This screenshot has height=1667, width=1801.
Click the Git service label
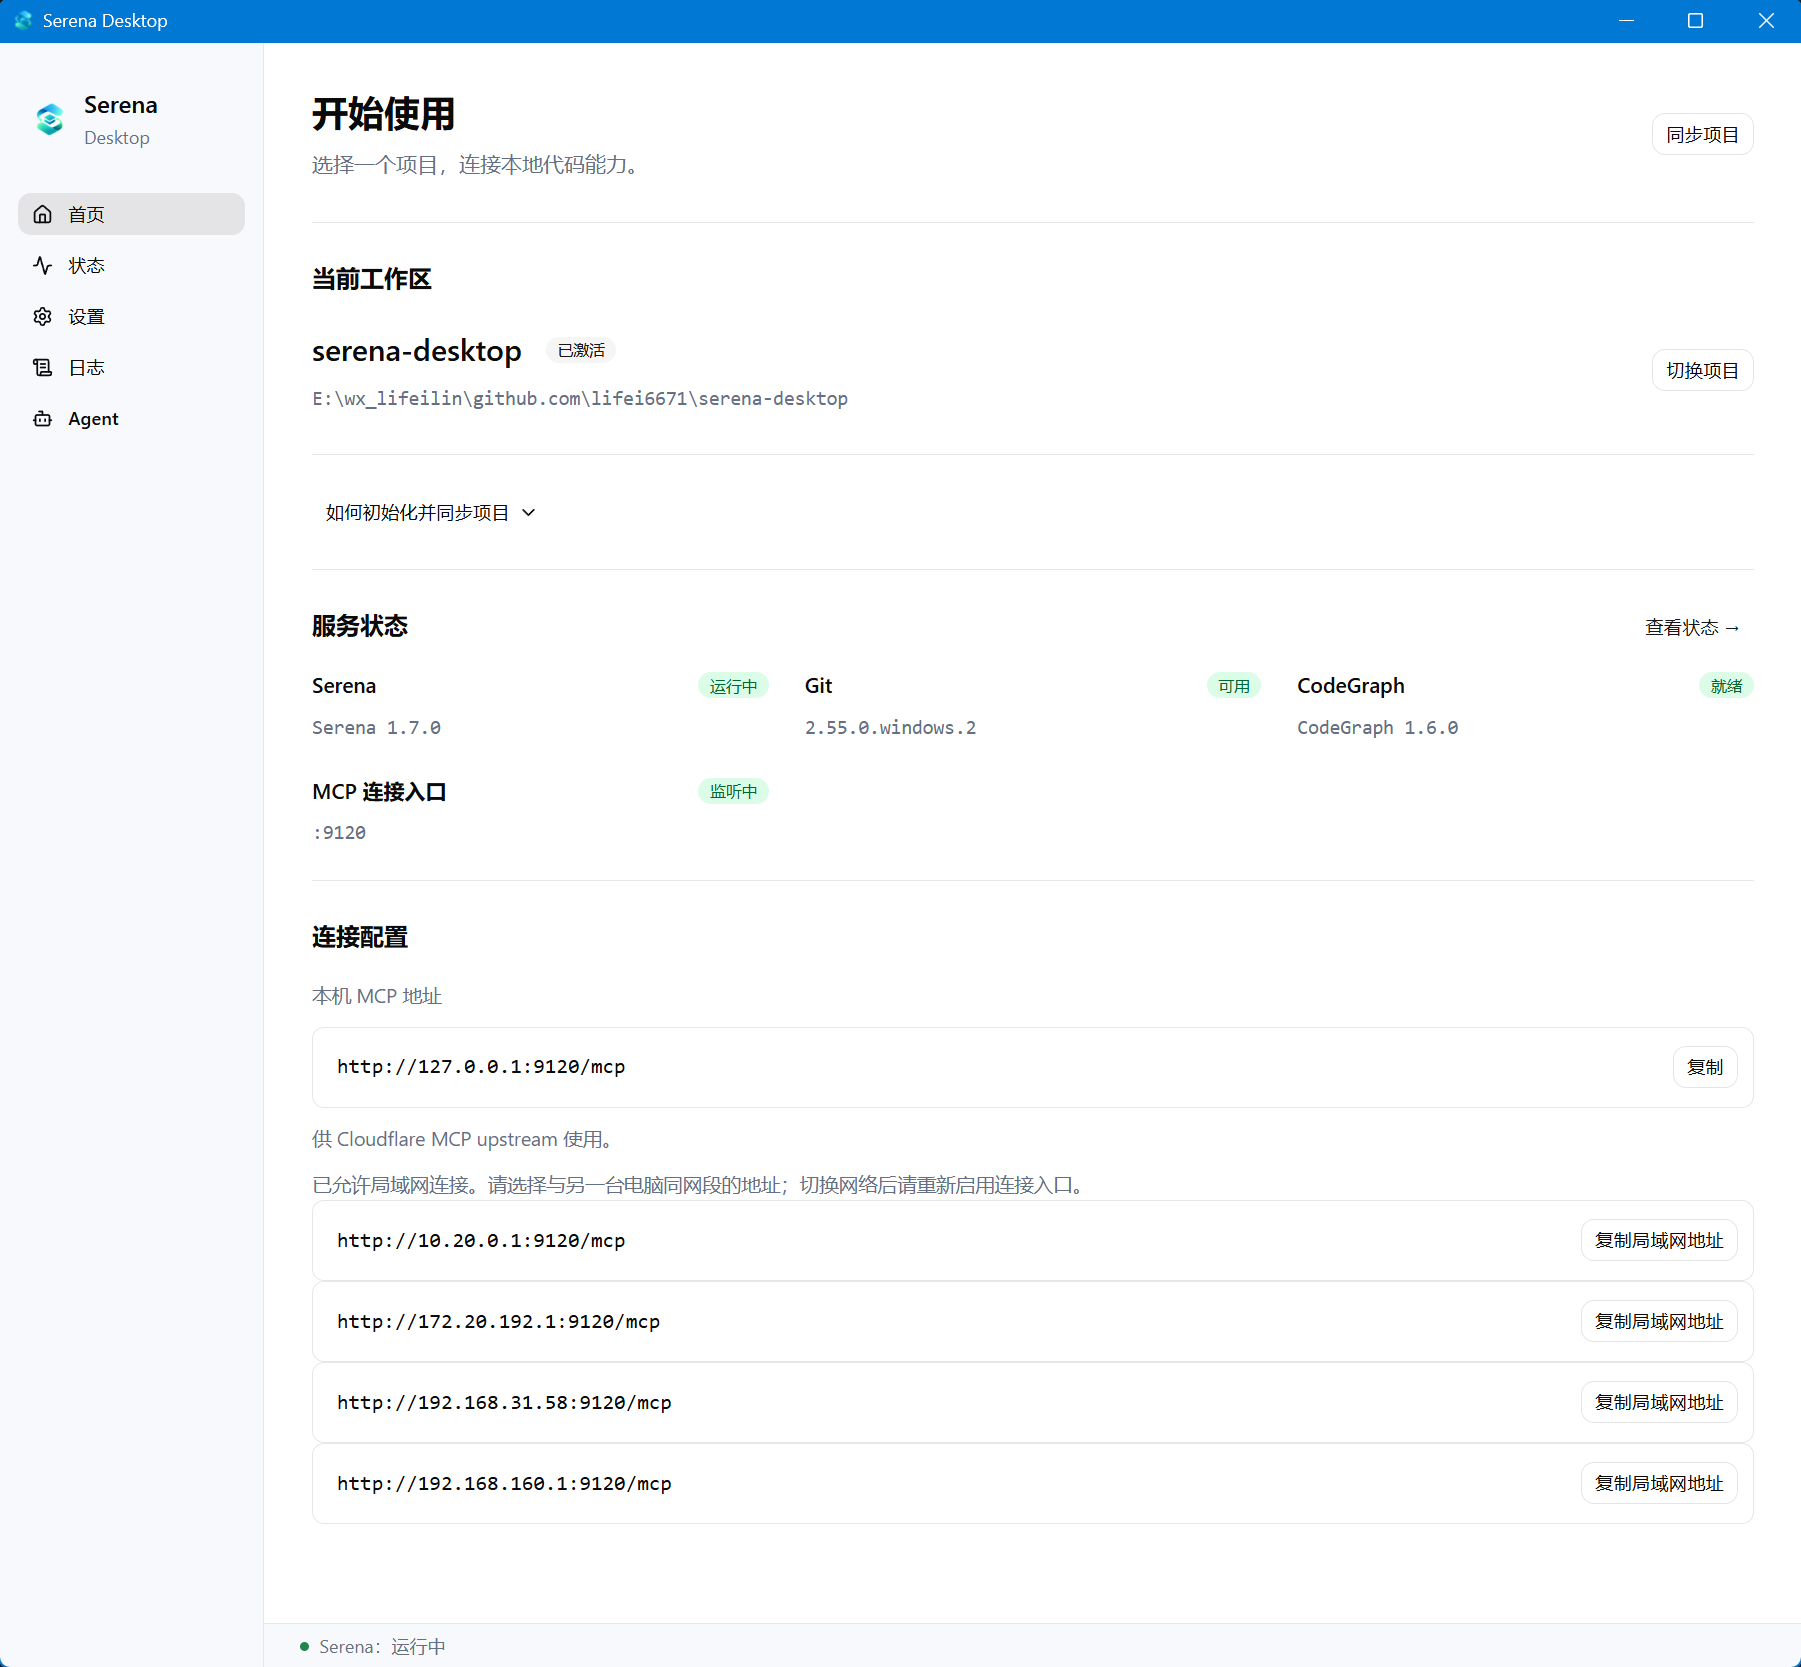pos(818,686)
